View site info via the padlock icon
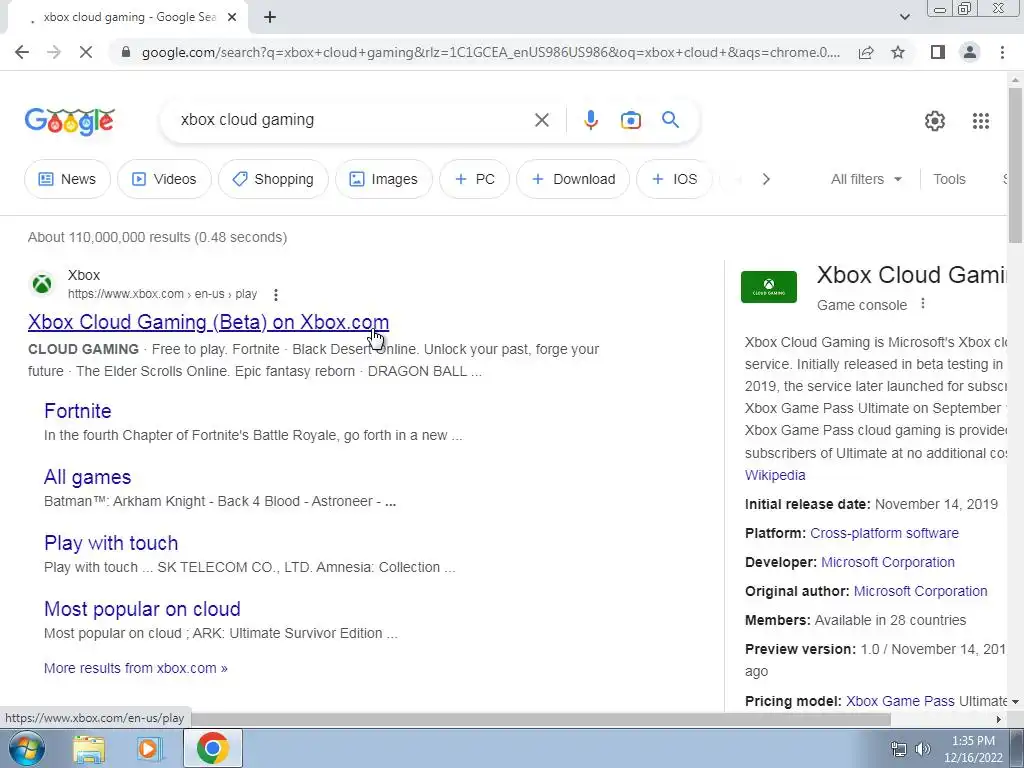 [x=126, y=52]
